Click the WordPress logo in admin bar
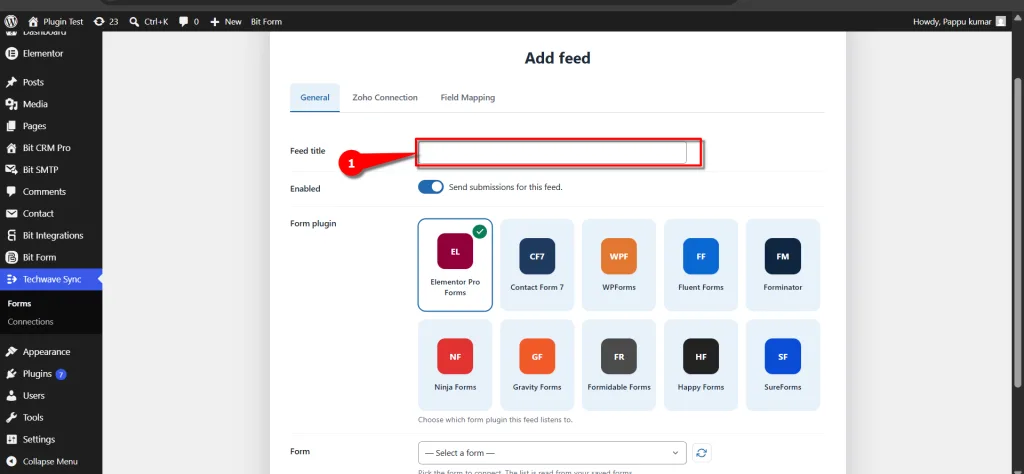 click(10, 22)
